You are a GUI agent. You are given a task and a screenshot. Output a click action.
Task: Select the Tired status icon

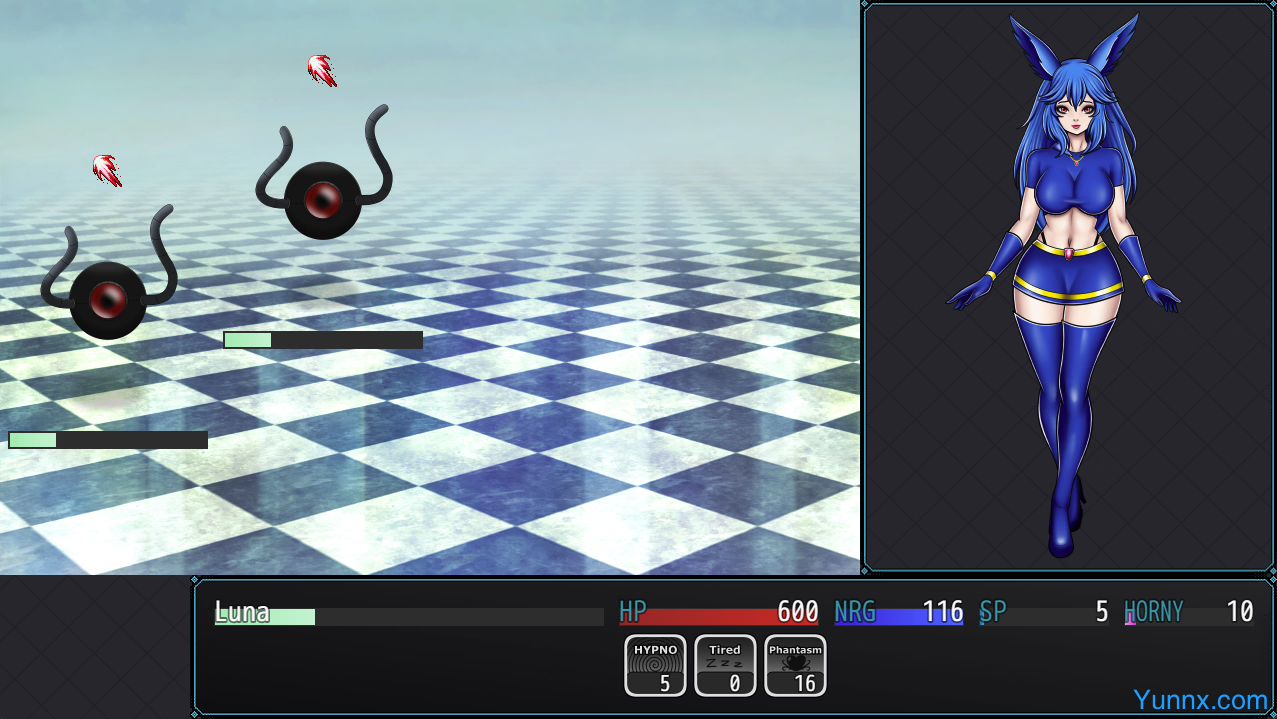[x=725, y=665]
